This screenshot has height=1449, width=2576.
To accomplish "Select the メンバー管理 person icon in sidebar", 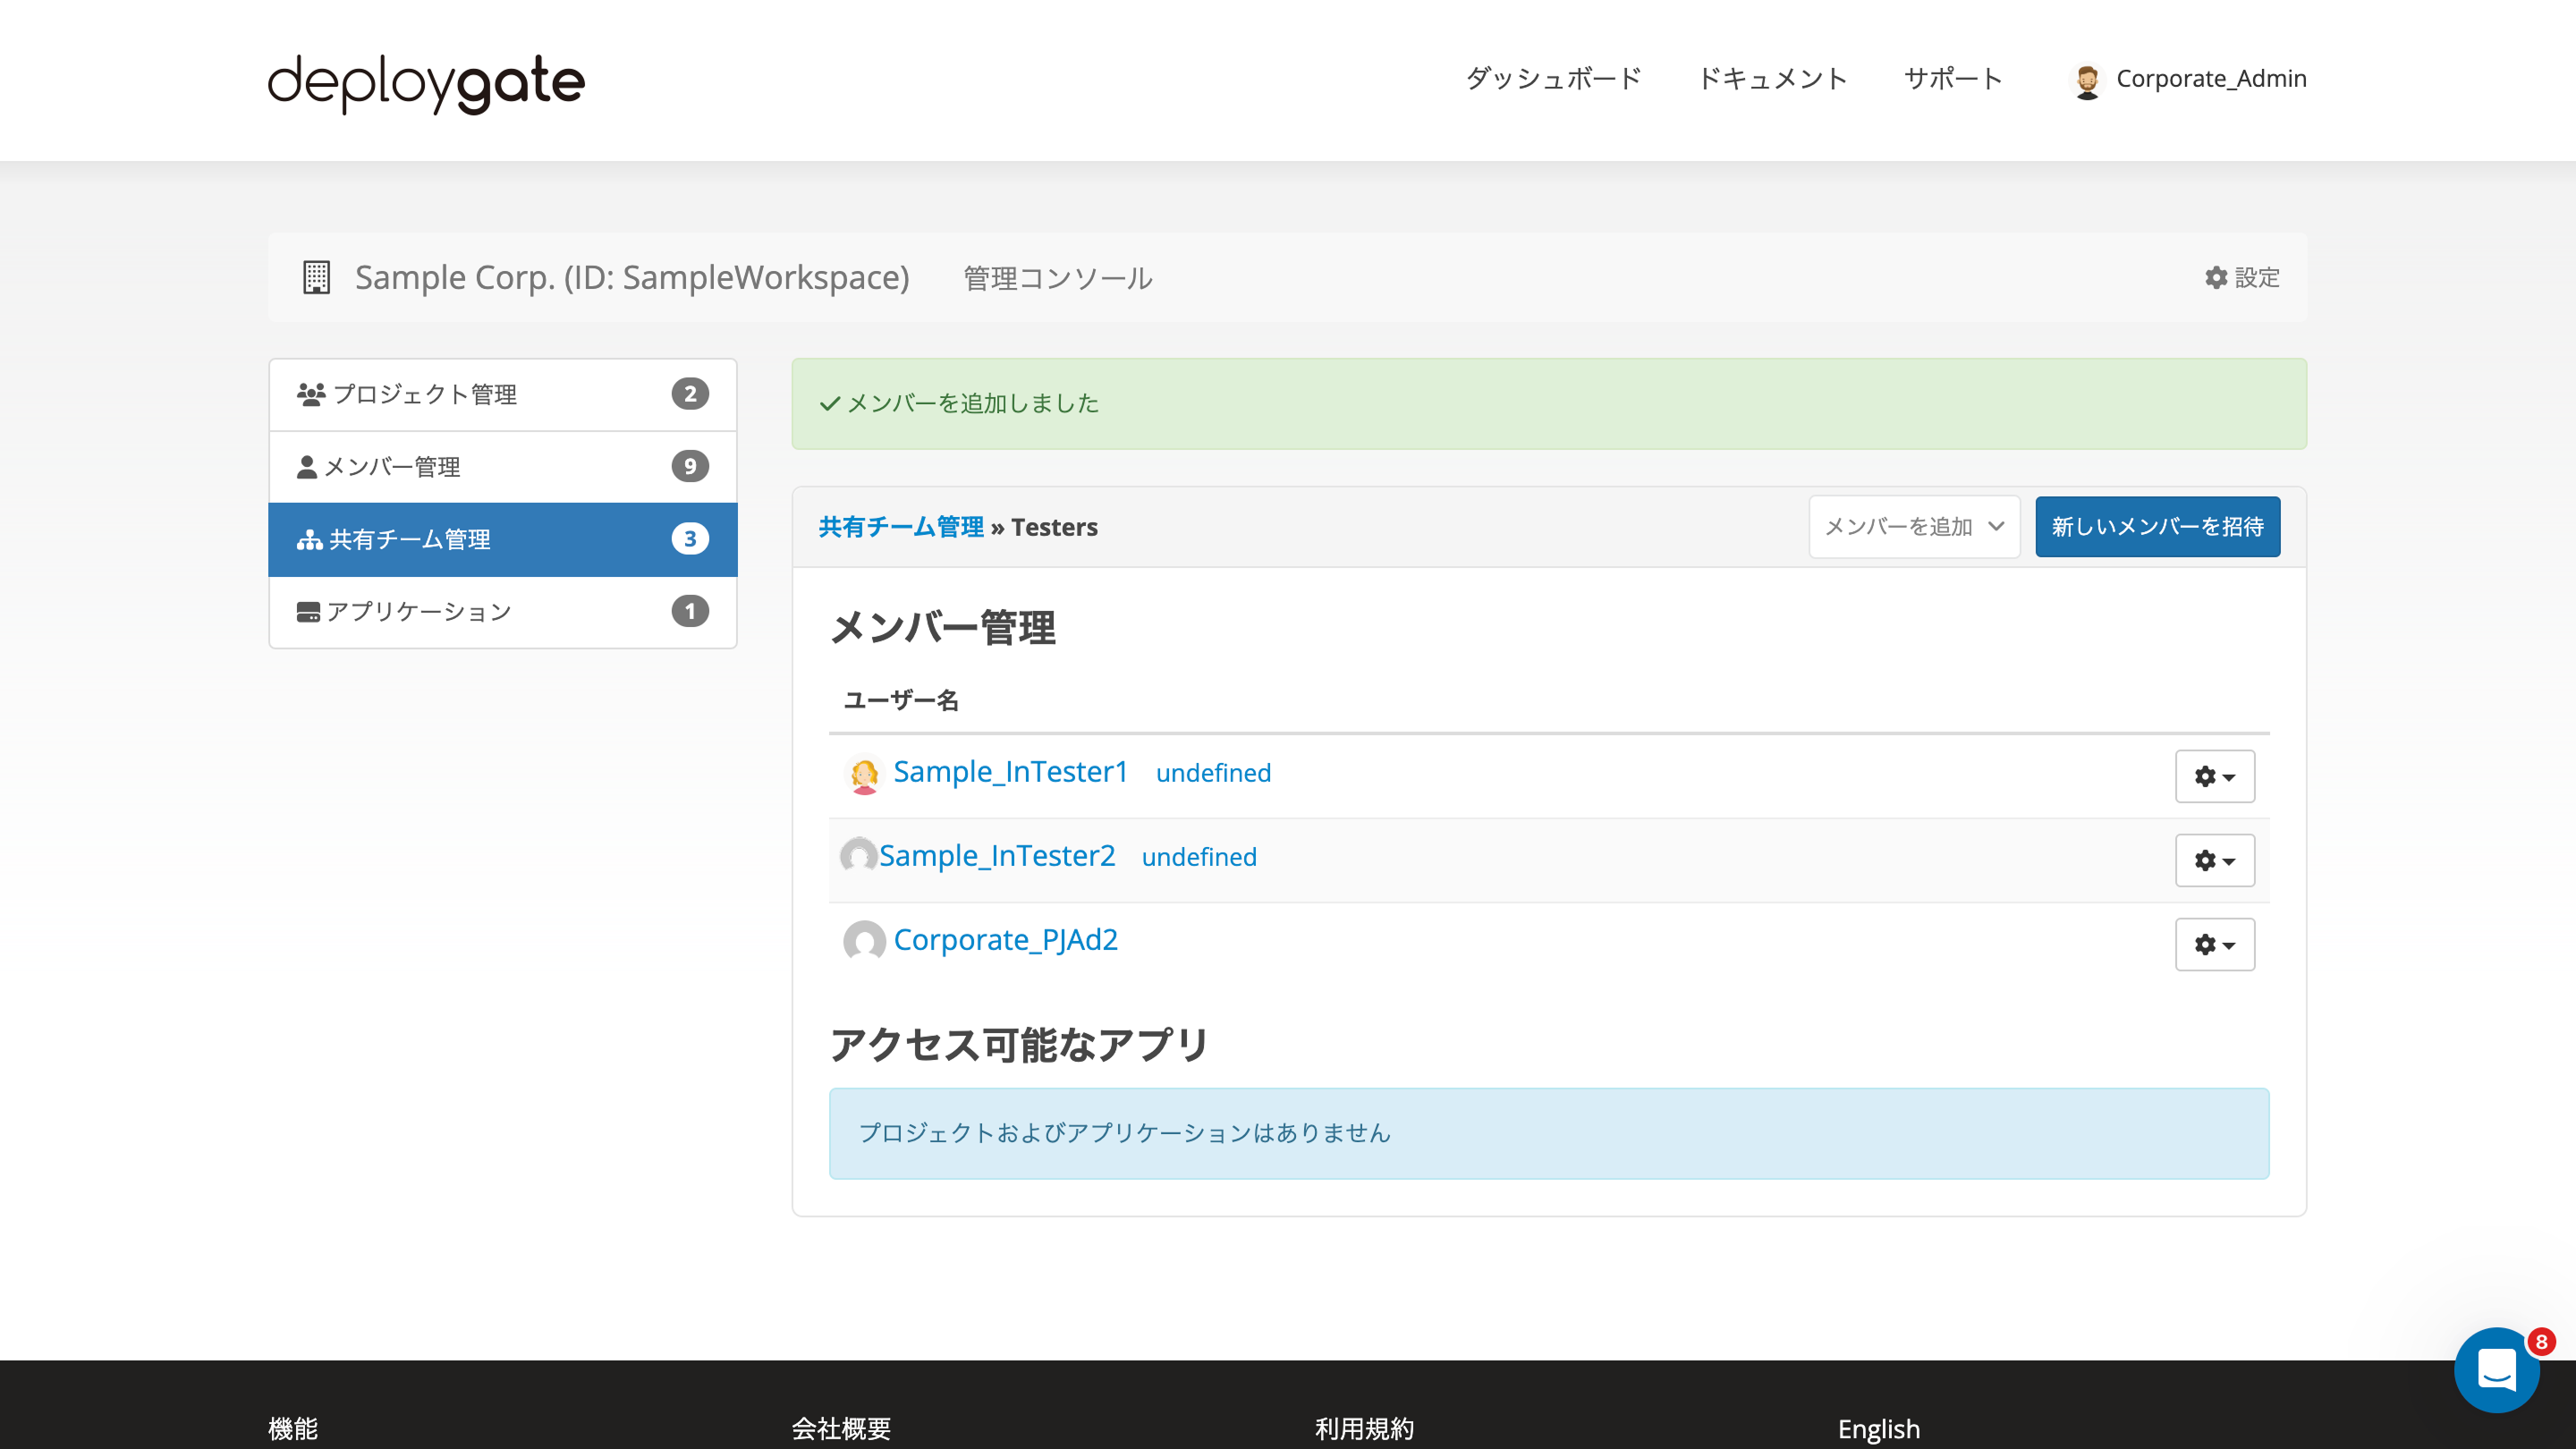I will 308,466.
